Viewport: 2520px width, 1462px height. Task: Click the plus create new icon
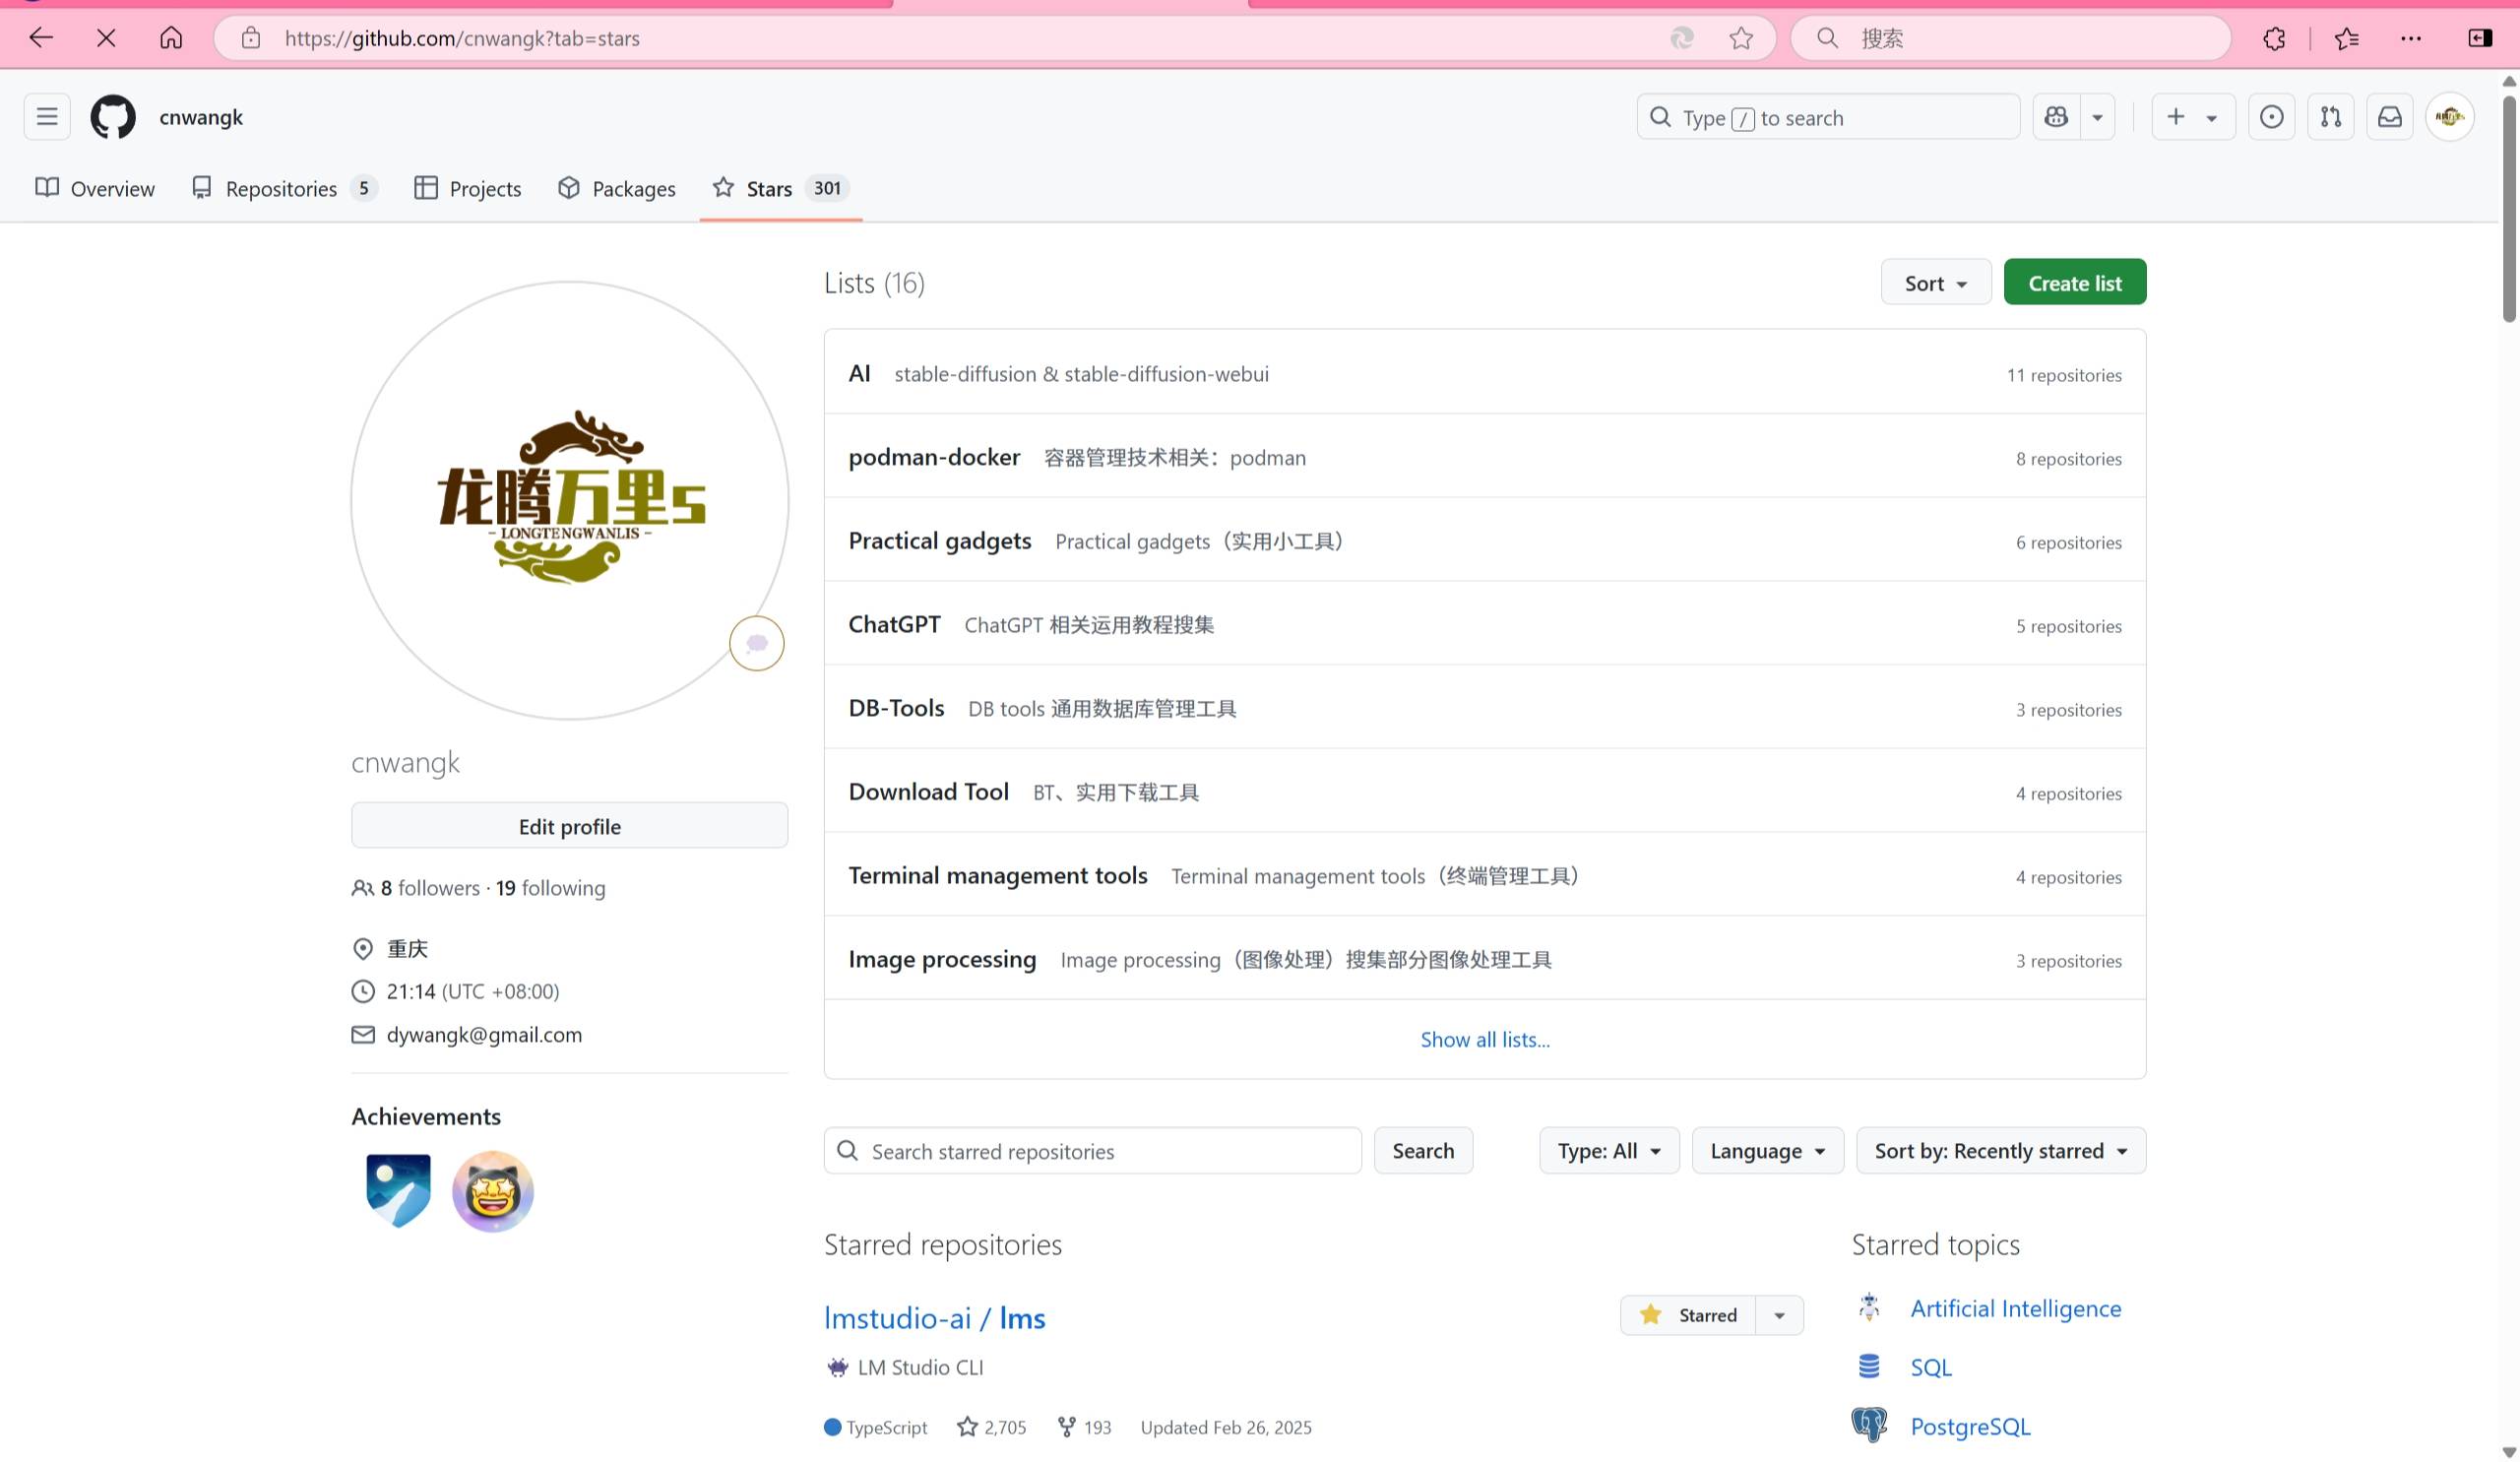point(2176,117)
